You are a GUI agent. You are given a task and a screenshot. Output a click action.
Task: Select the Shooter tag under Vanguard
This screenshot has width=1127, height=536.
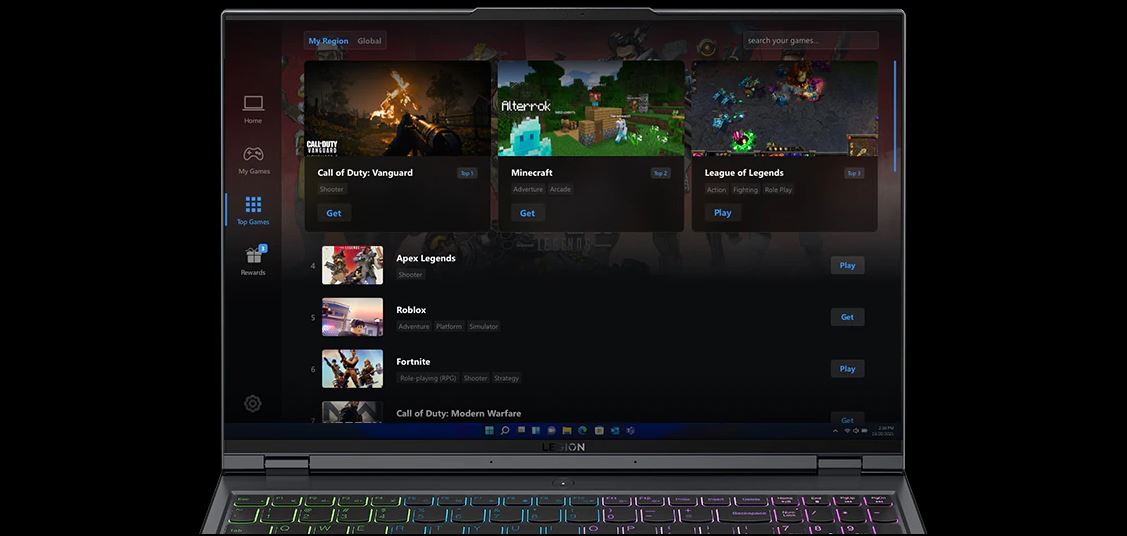[332, 189]
